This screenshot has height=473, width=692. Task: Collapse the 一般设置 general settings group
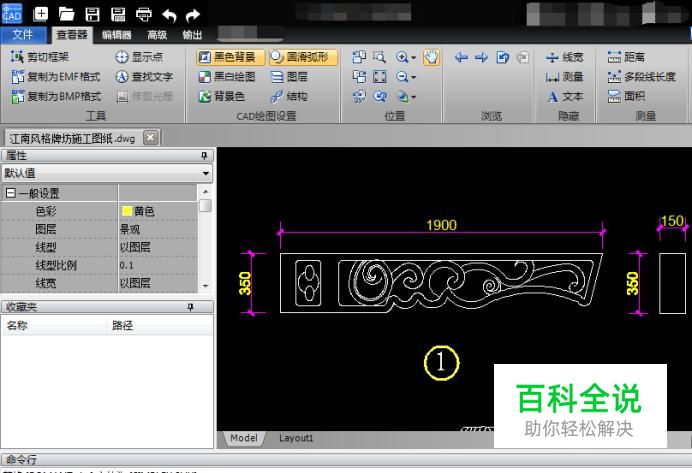click(x=10, y=193)
